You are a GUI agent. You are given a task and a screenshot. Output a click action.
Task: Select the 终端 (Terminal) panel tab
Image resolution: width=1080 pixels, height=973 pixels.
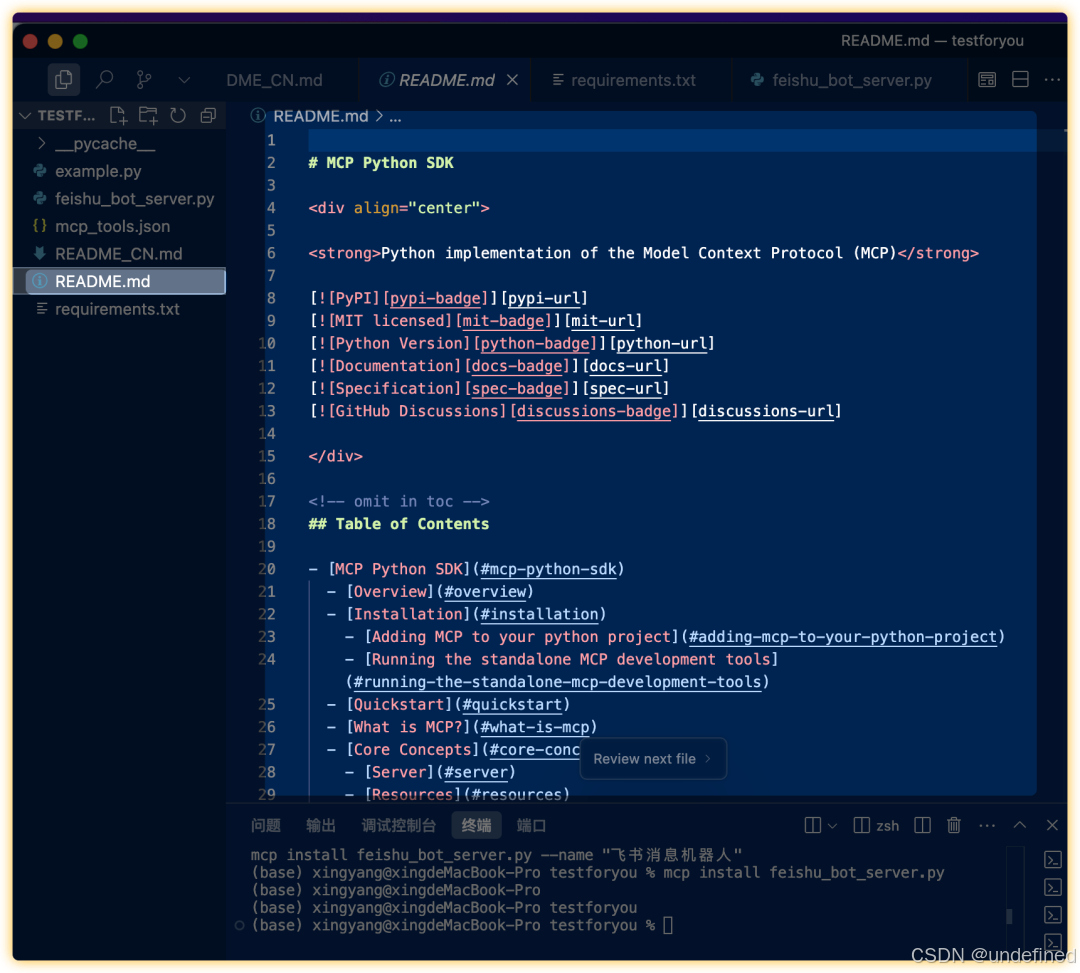[x=476, y=825]
